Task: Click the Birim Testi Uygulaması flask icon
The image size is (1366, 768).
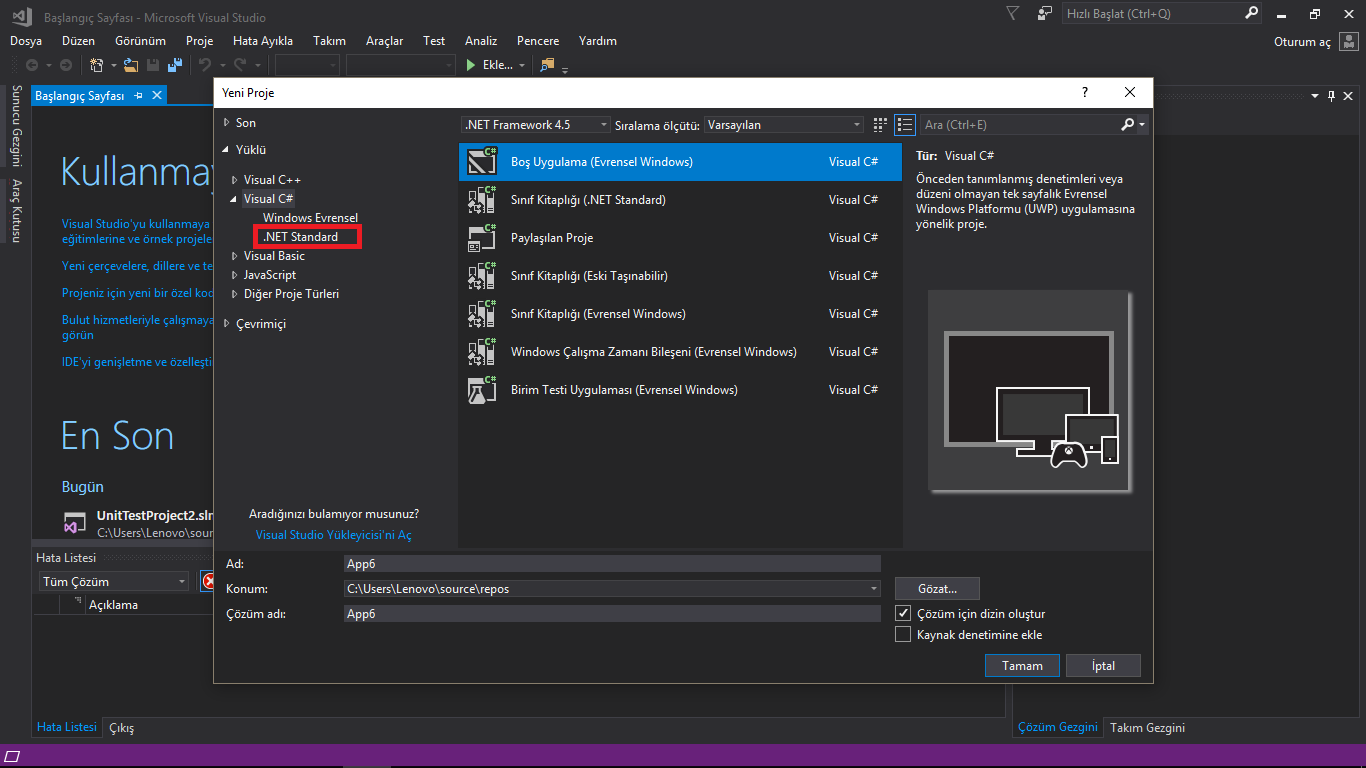Action: pos(482,389)
